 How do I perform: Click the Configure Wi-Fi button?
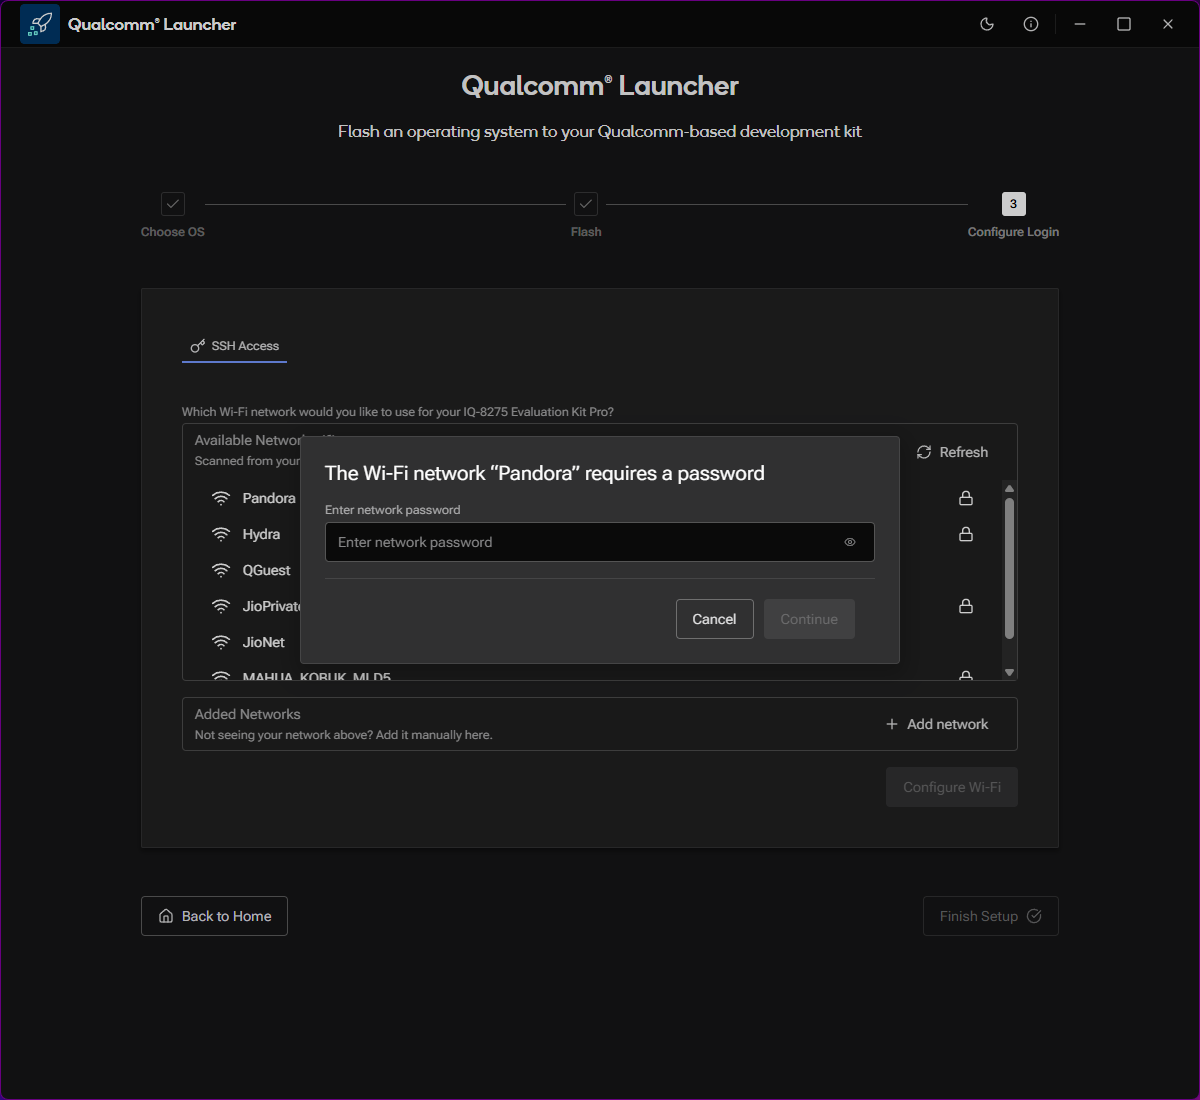click(x=952, y=787)
